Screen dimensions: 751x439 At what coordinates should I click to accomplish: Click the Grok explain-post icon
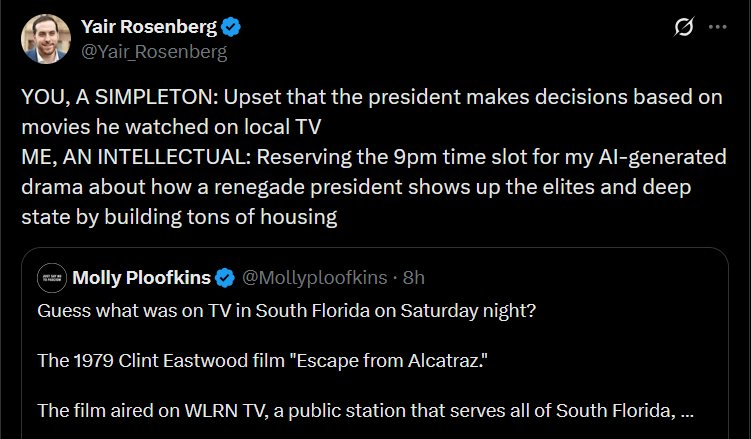(x=685, y=28)
